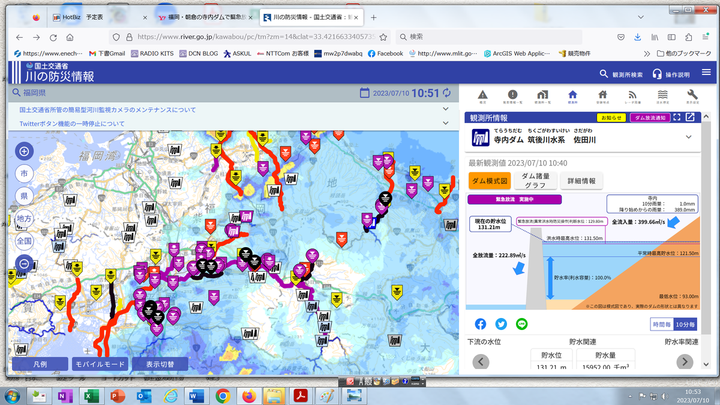This screenshot has height=405, width=720.
Task: Open the 詳細情報 tab
Action: click(x=581, y=181)
